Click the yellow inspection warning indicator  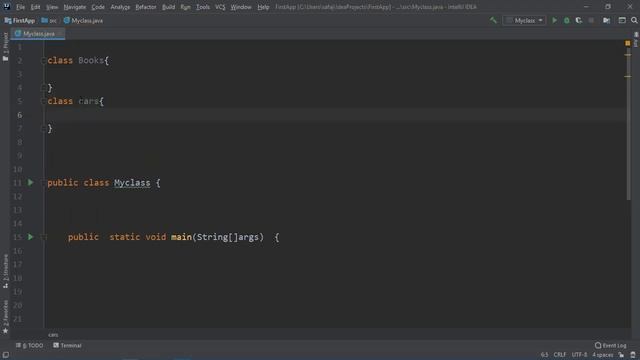[x=628, y=43]
